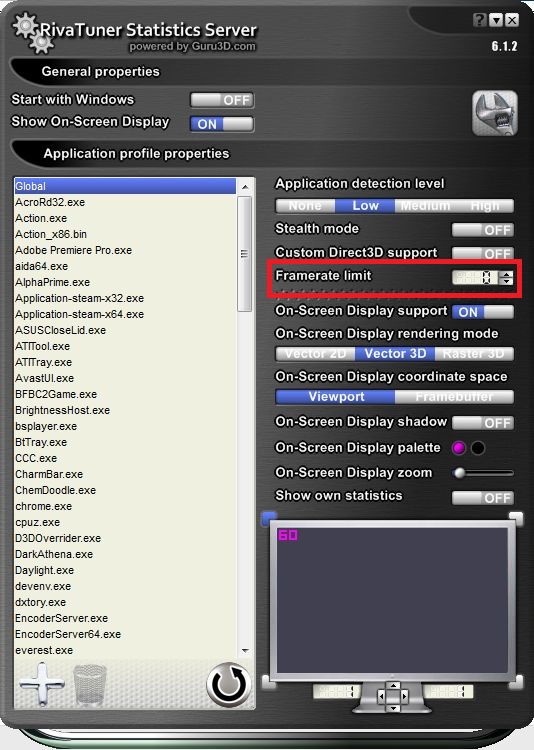Select ASUSCloseLid.exe profile

[125, 331]
